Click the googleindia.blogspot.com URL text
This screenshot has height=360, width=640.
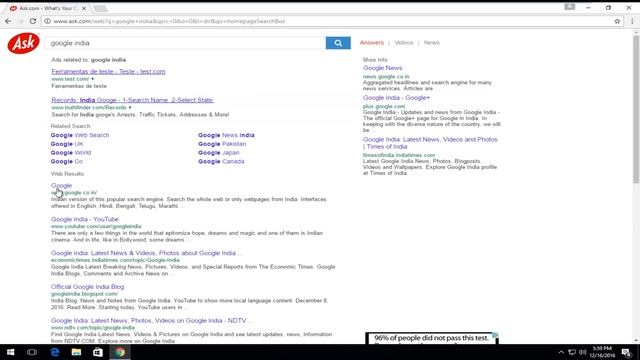[84, 294]
